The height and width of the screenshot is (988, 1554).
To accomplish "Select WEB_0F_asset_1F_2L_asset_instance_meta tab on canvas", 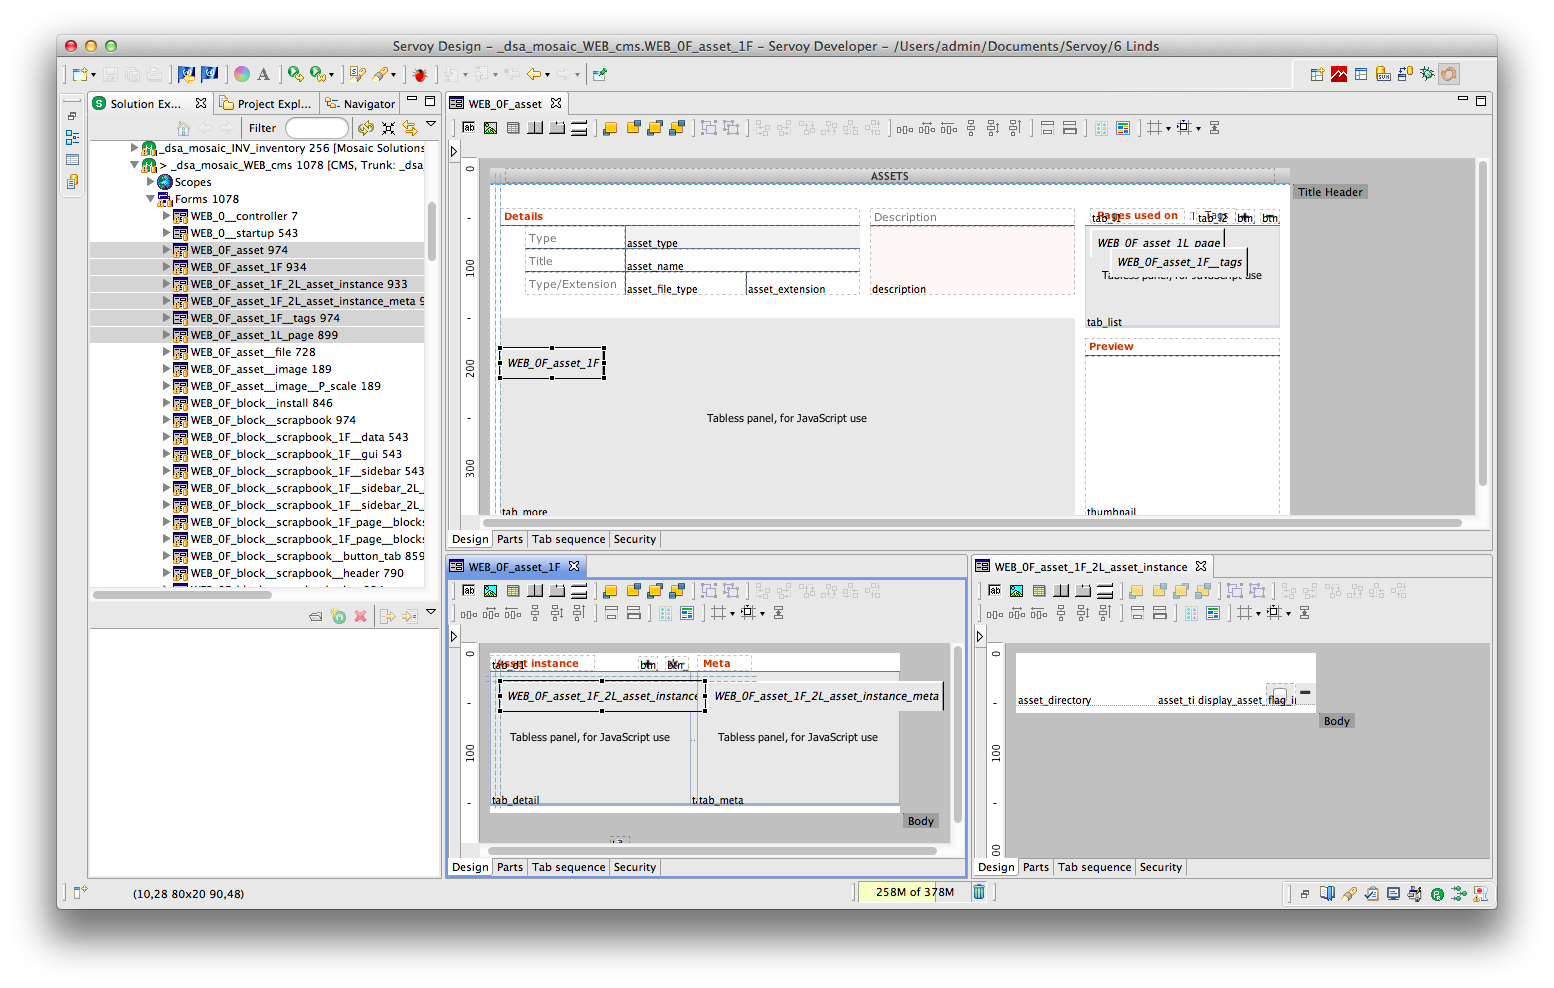I will pyautogui.click(x=826, y=696).
